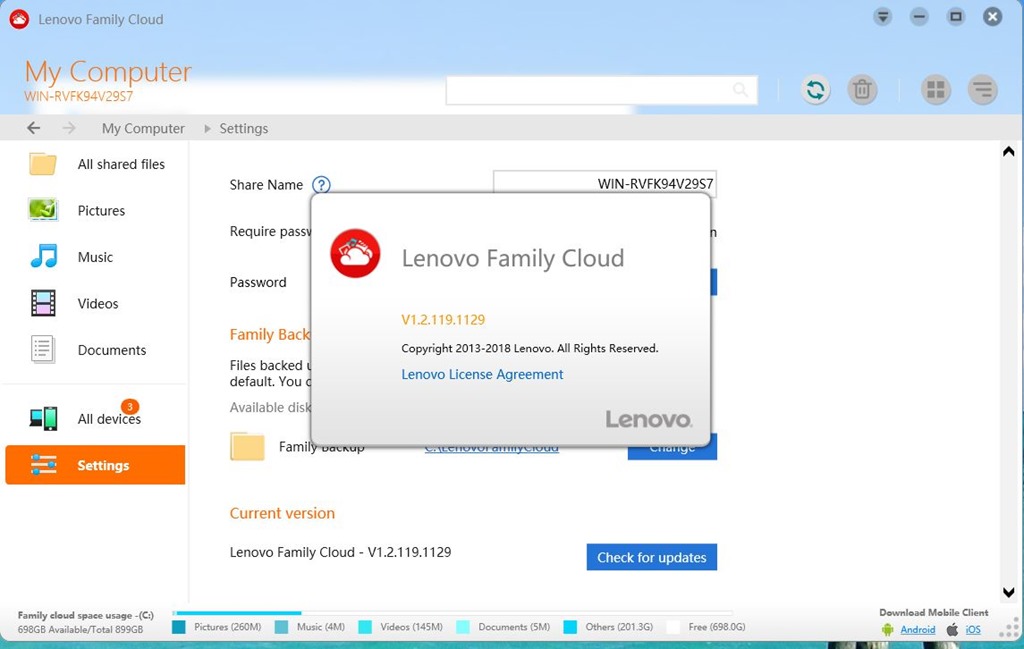
Task: Open the Lenovo License Agreement link
Action: tap(482, 374)
